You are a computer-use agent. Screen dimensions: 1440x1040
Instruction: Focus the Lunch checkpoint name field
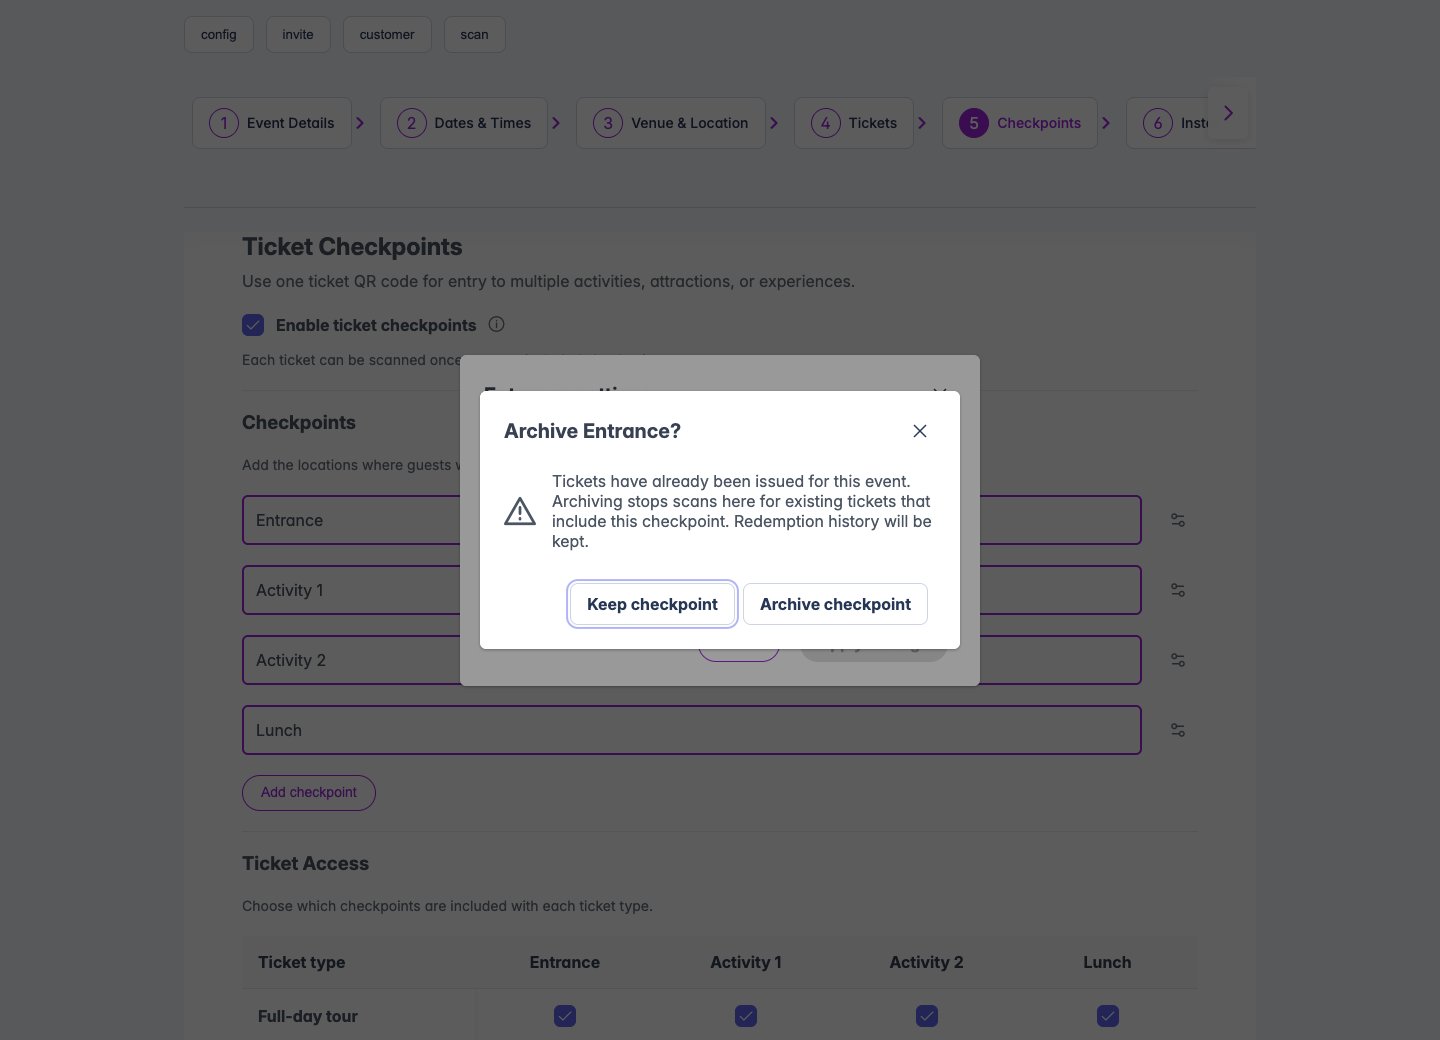(692, 730)
